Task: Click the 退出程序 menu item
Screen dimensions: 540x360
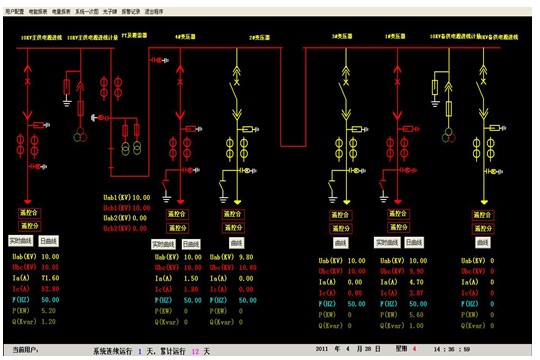Action: [x=154, y=11]
